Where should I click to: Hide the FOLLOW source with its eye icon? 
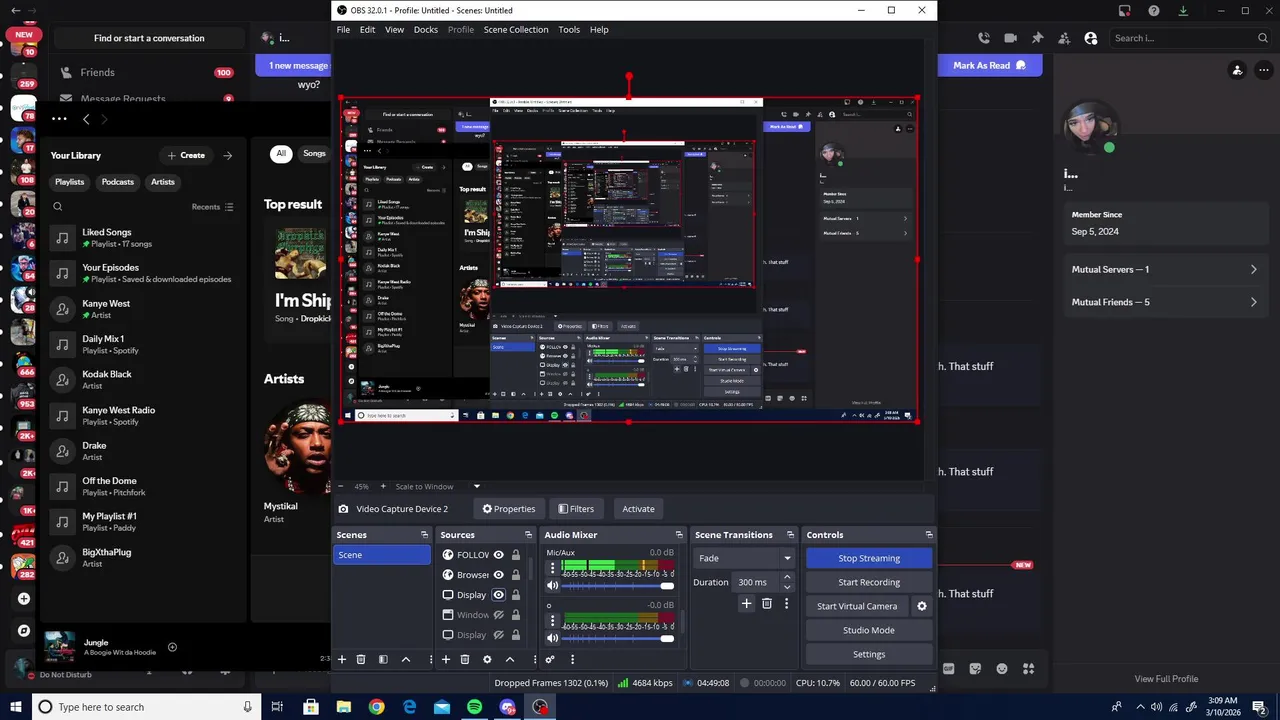click(x=498, y=555)
